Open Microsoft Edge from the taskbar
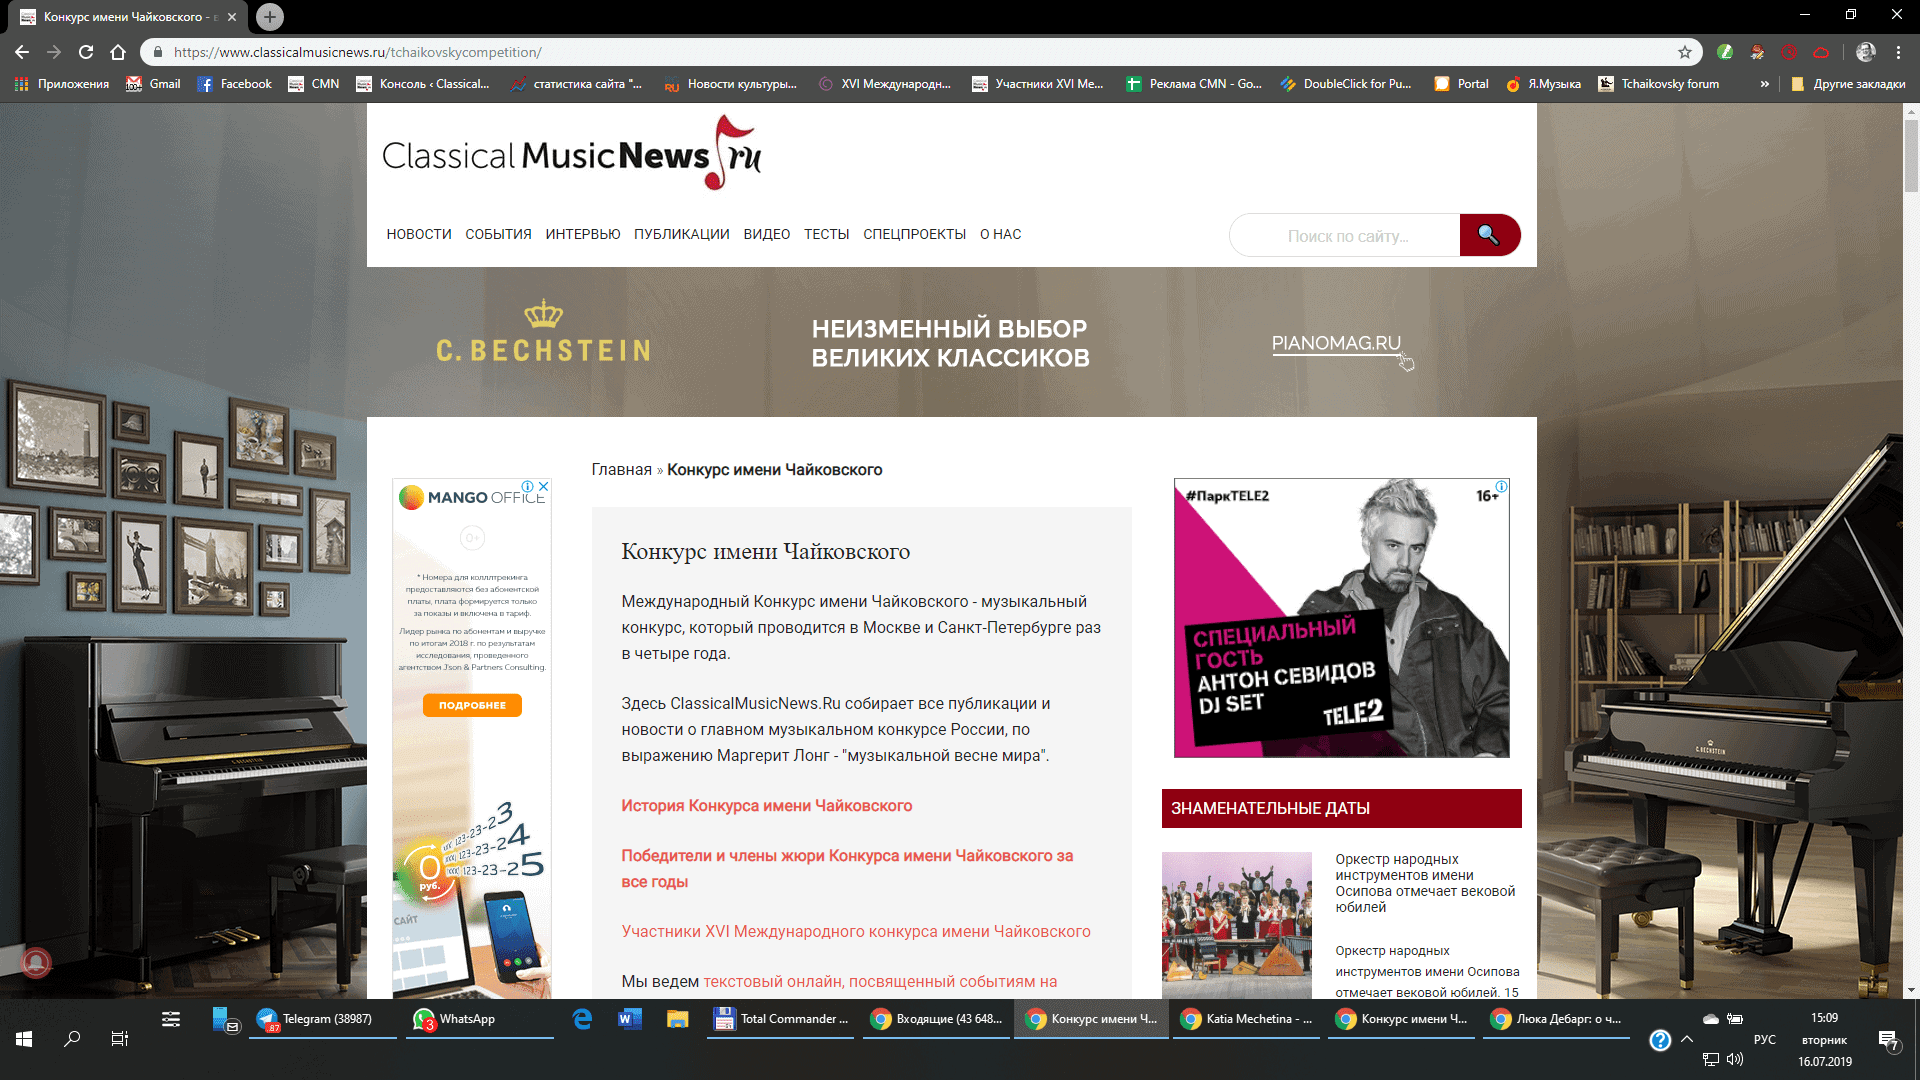This screenshot has width=1920, height=1080. 582,1019
